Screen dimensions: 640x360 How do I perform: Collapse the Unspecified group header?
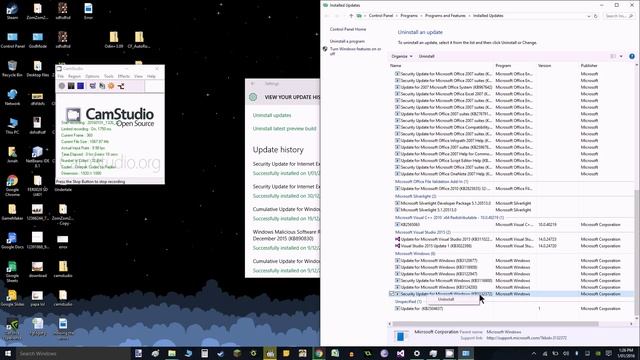pos(408,302)
